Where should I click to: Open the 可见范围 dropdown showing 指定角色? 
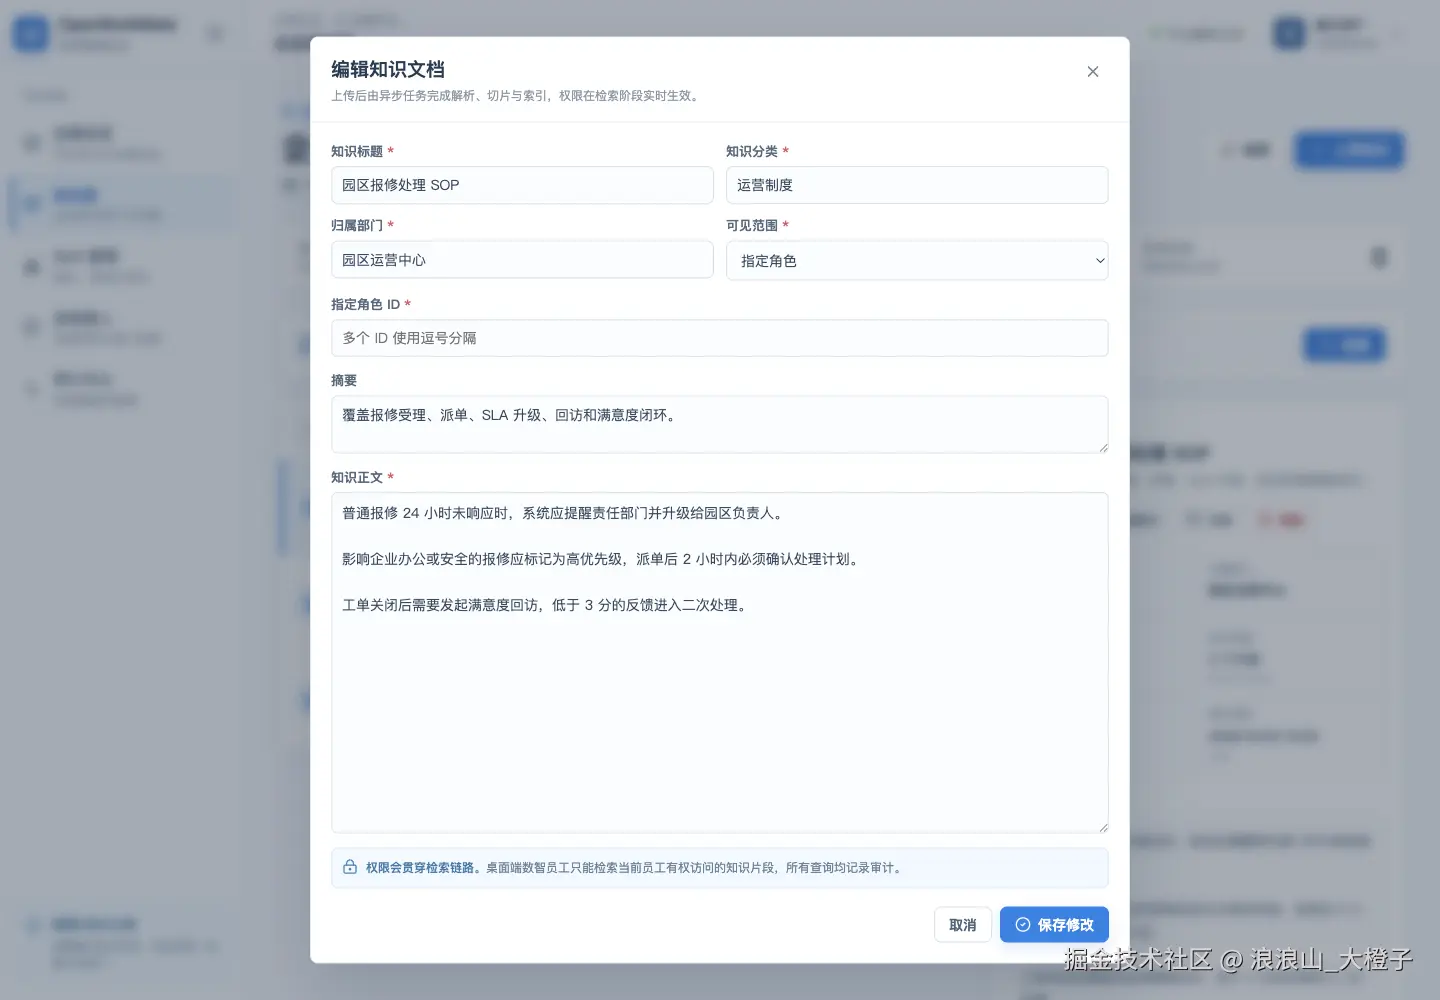click(917, 261)
